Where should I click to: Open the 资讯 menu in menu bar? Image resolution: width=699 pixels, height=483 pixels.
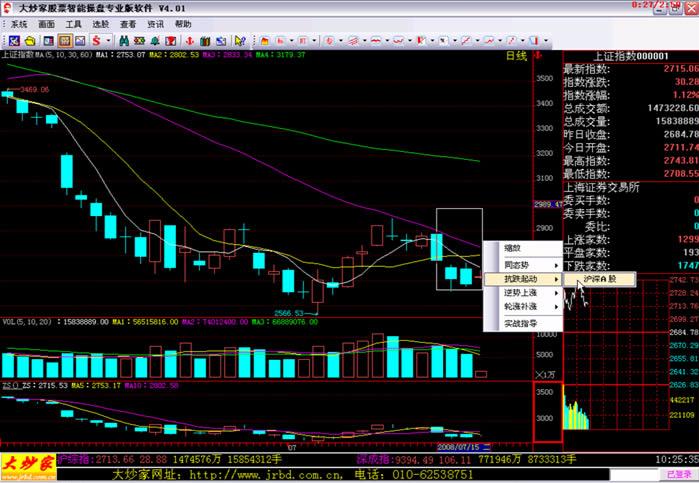[x=155, y=22]
